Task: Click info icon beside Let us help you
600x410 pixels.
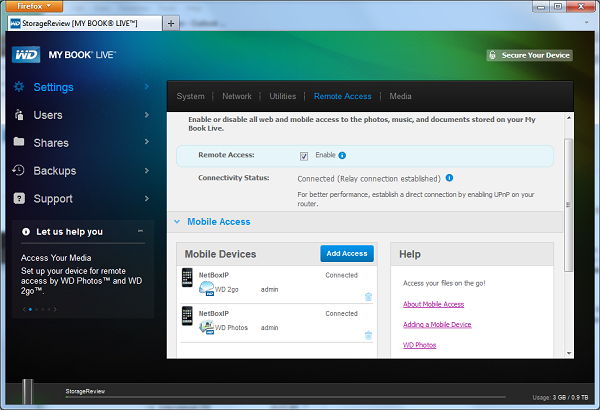Action: point(26,232)
